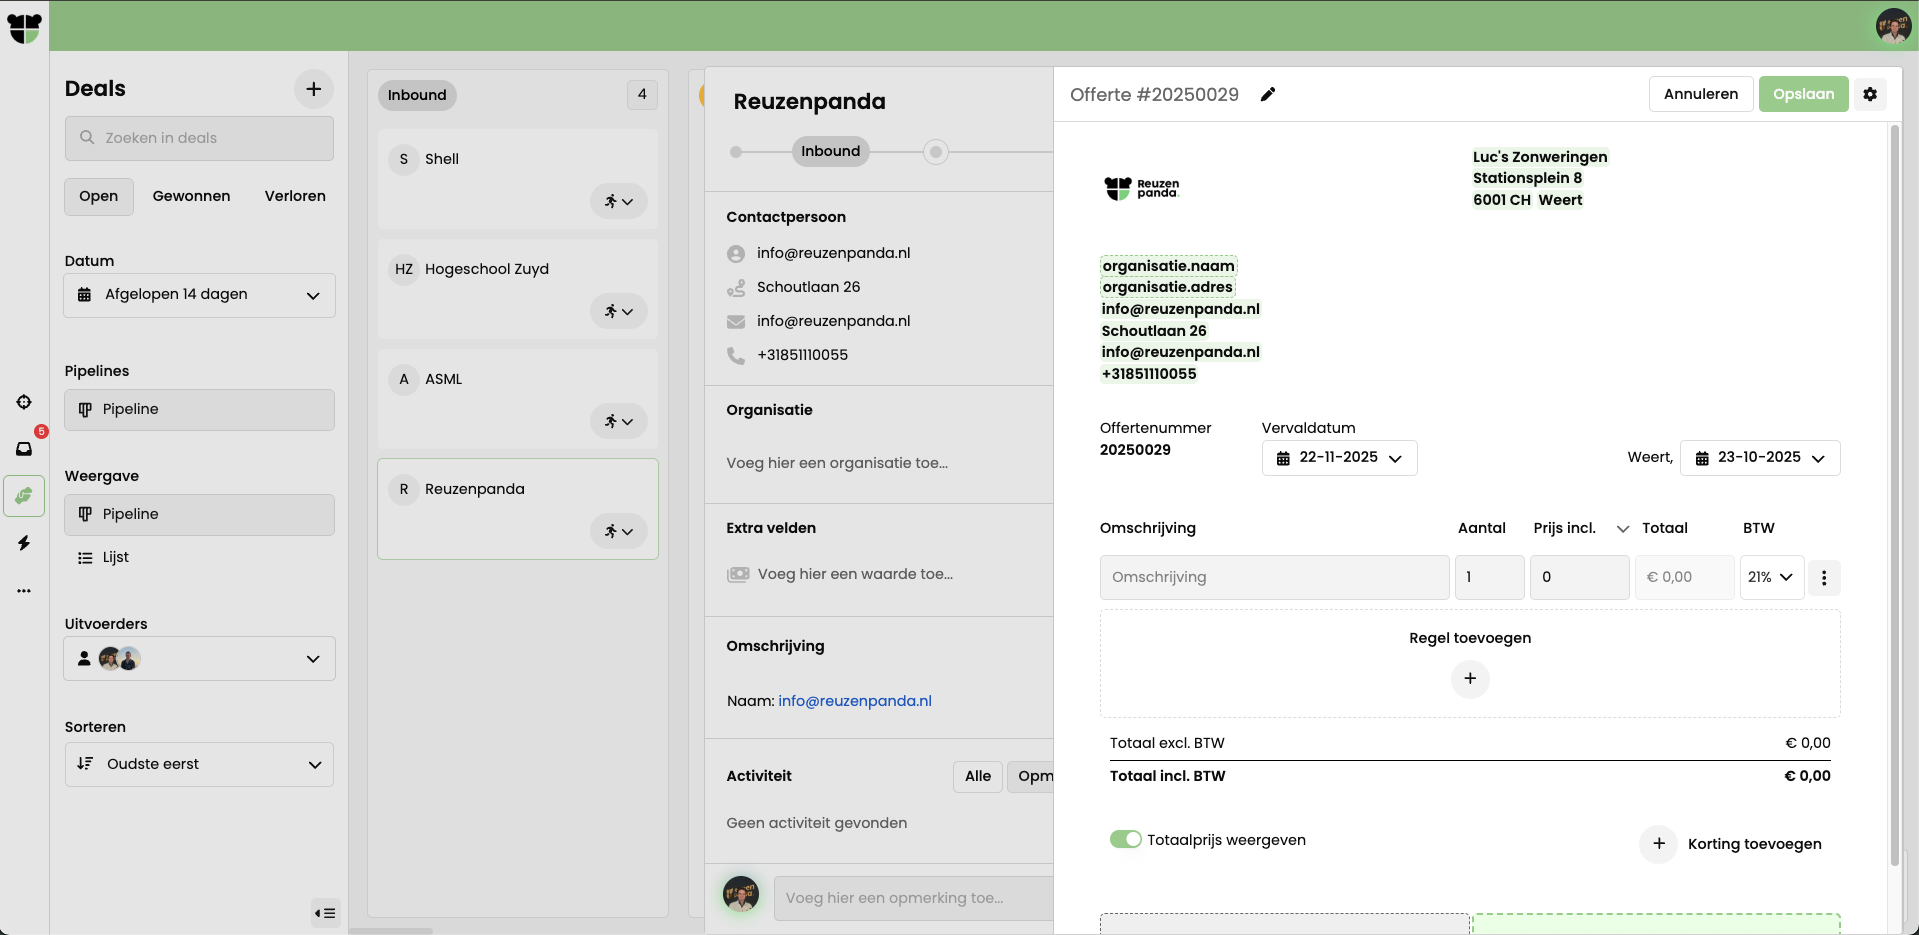Toggle the Totaalprijs weergeven switch
The image size is (1919, 935).
(x=1125, y=839)
